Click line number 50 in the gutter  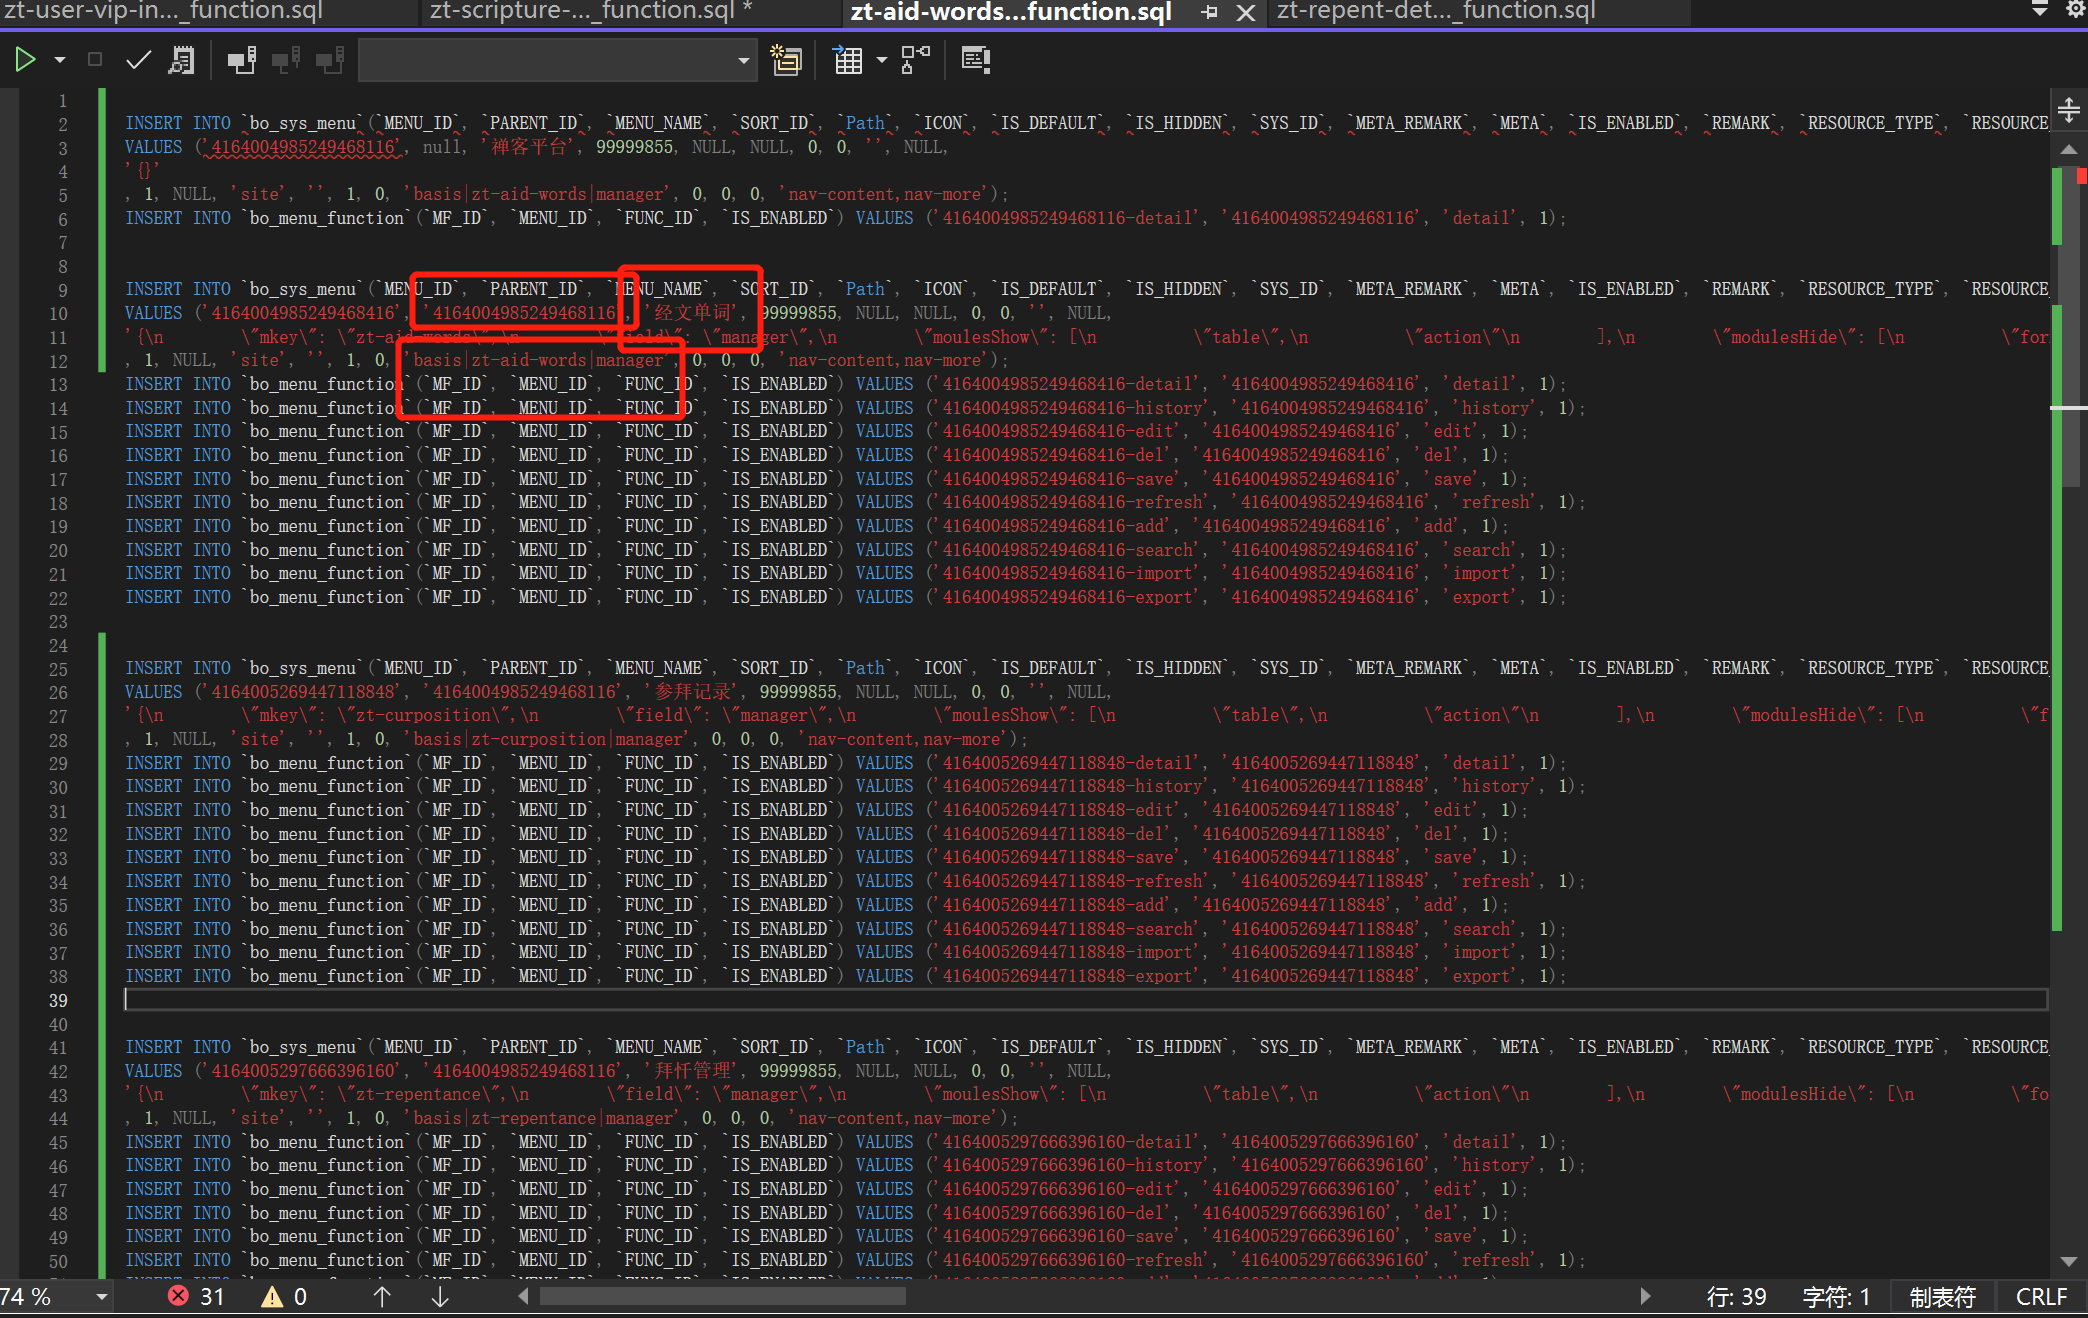tap(58, 1262)
